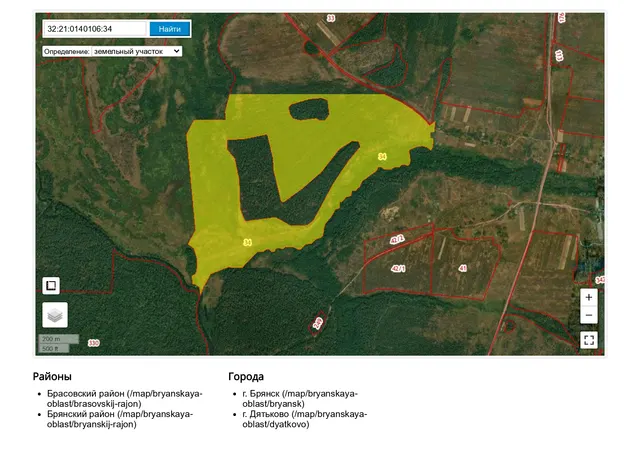
Task: Focus the cadastral number input field
Action: tap(95, 29)
